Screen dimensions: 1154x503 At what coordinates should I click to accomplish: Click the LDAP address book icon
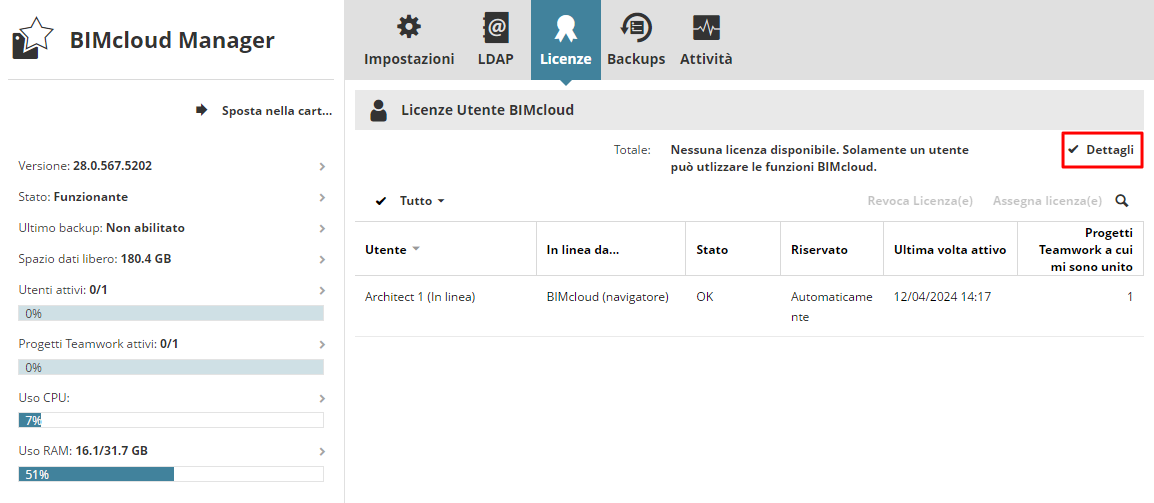pyautogui.click(x=495, y=27)
